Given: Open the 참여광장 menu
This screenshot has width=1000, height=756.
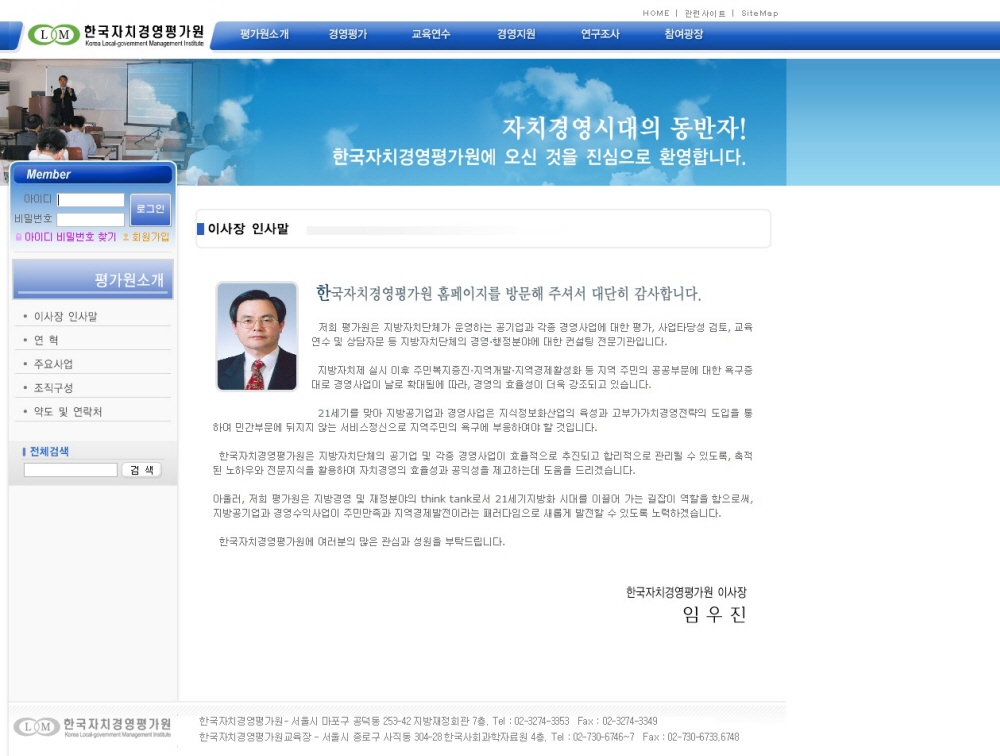Looking at the screenshot, I should click(x=684, y=34).
